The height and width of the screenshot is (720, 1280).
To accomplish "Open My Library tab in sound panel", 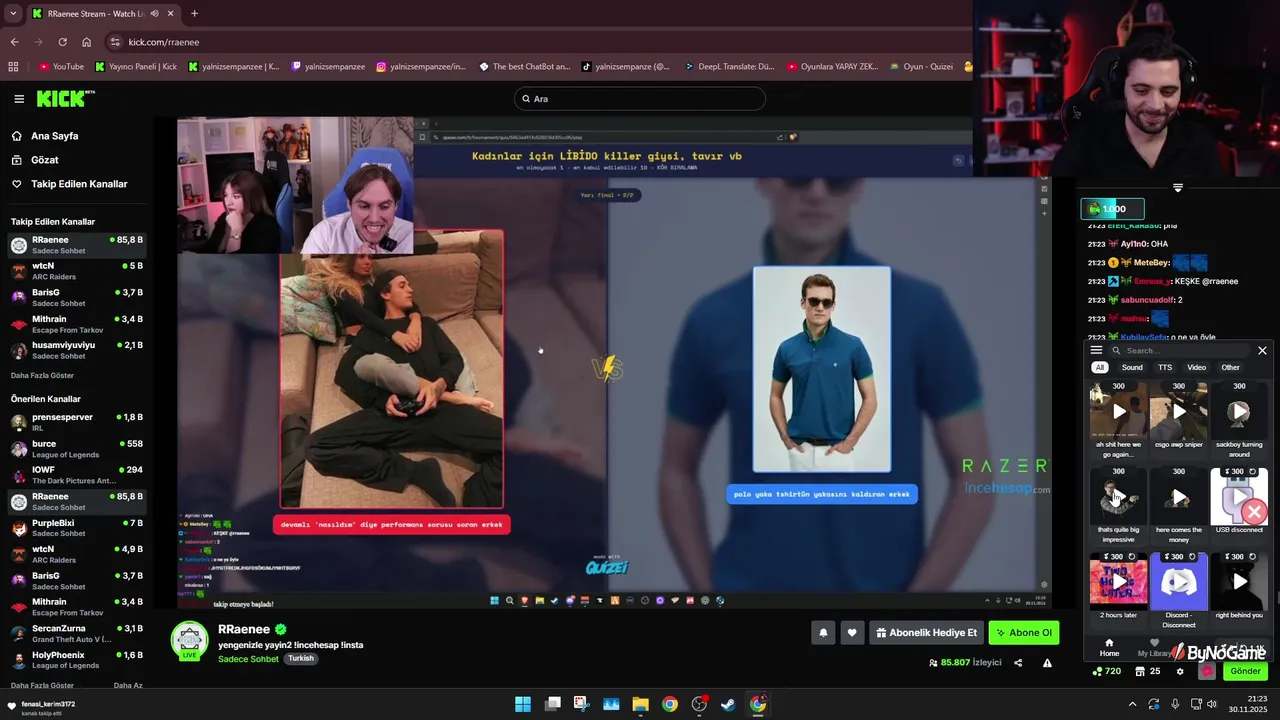I will point(1155,648).
